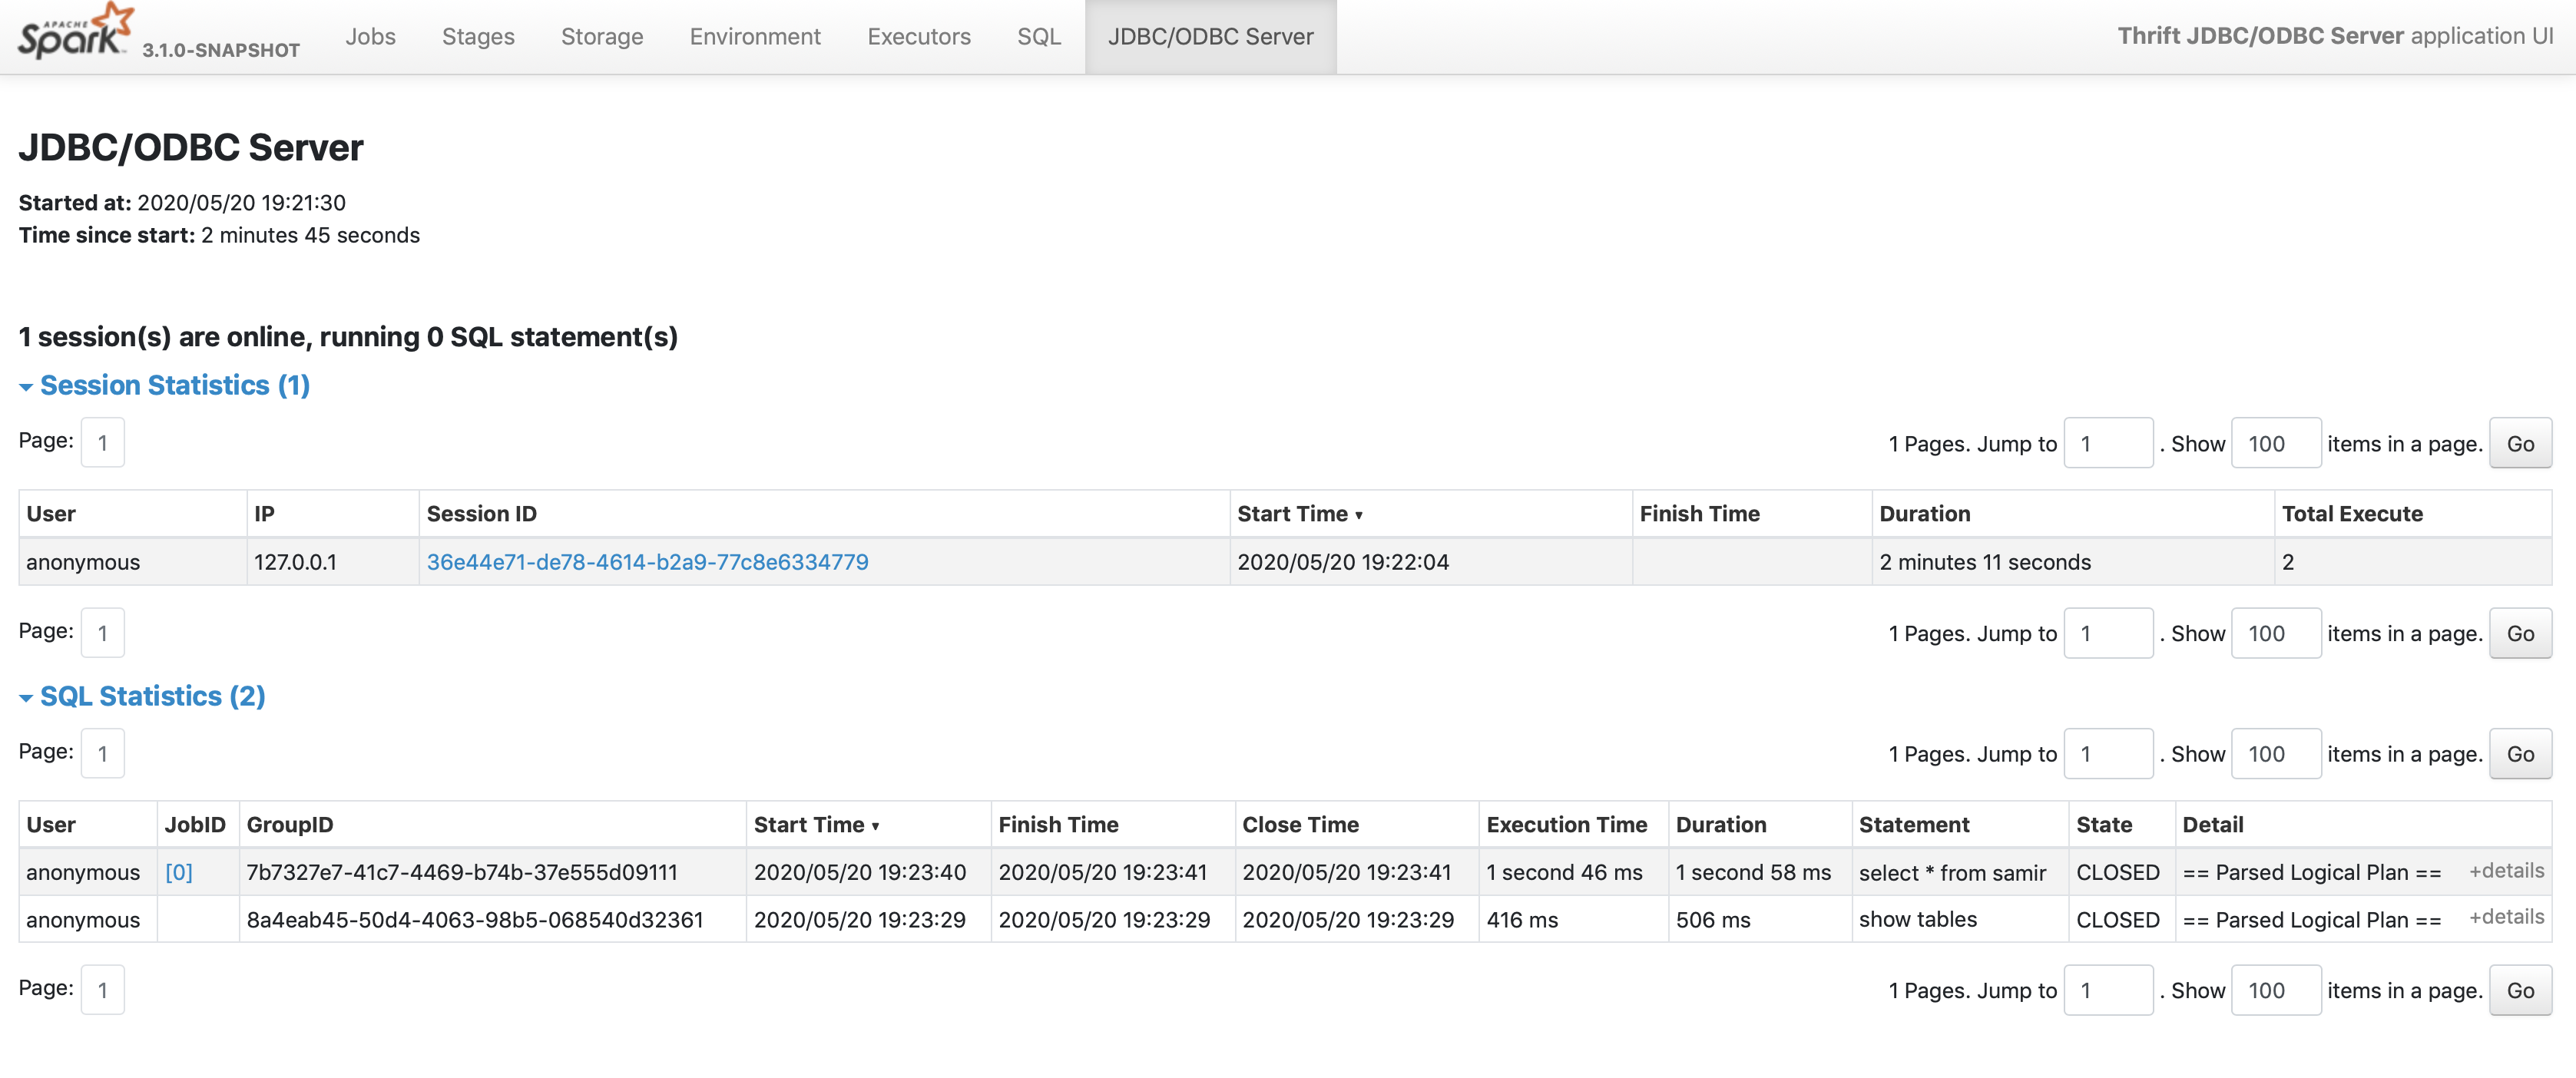Open the Jobs tab
Screen dimensions: 2576x1078
(x=370, y=37)
